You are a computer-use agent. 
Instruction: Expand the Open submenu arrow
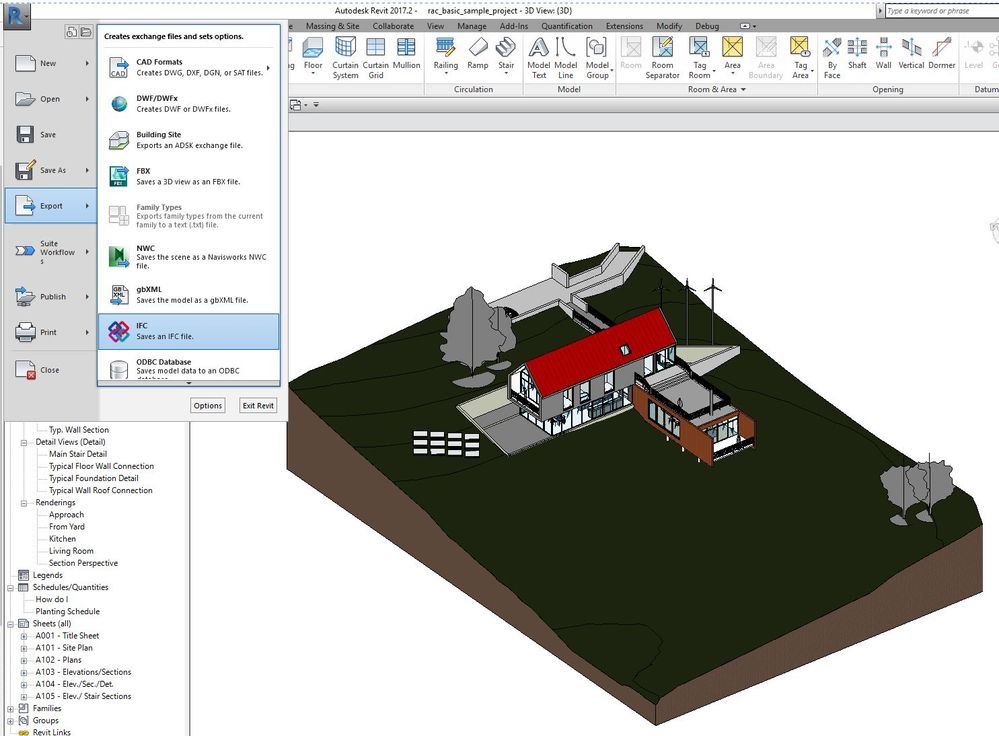[87, 99]
